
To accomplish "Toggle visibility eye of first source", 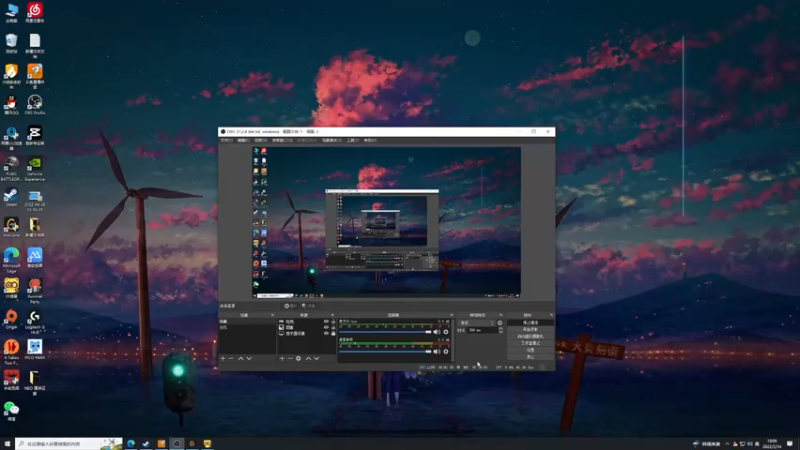I will click(326, 321).
